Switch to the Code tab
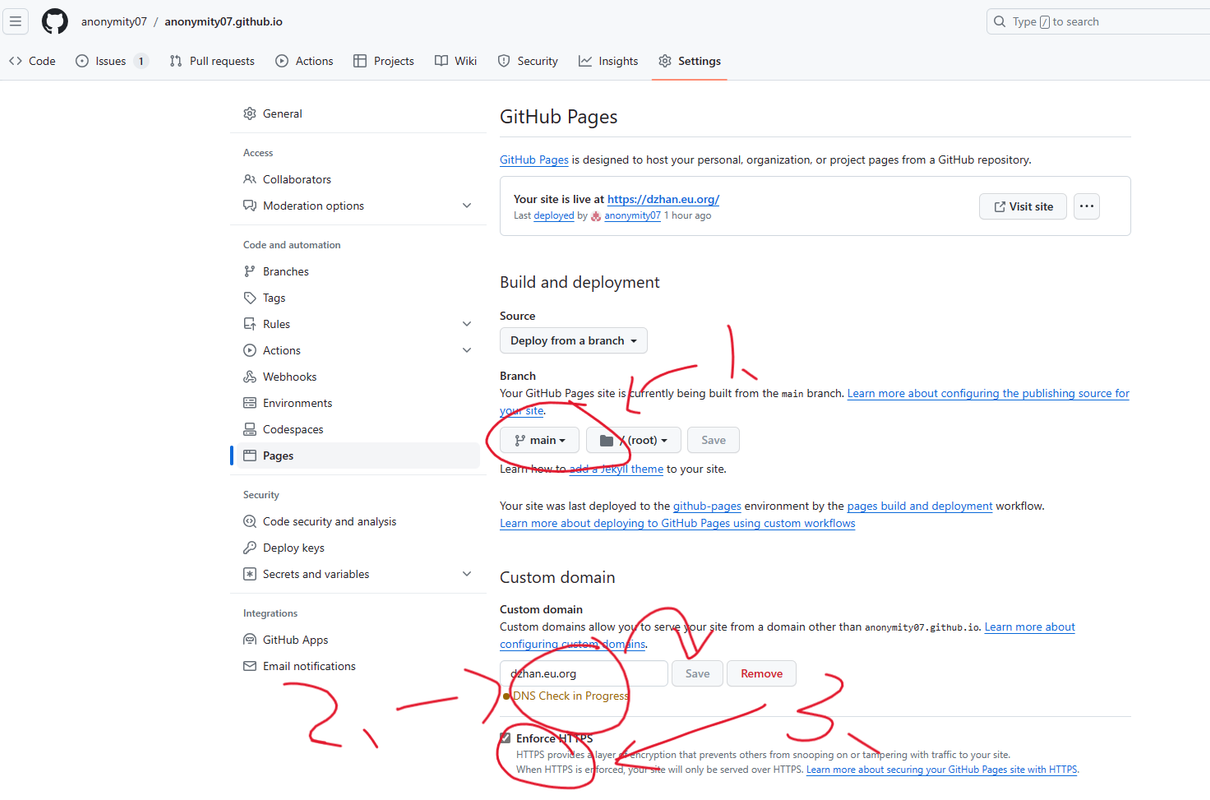Viewport: 1210px width, 800px height. pyautogui.click(x=32, y=61)
